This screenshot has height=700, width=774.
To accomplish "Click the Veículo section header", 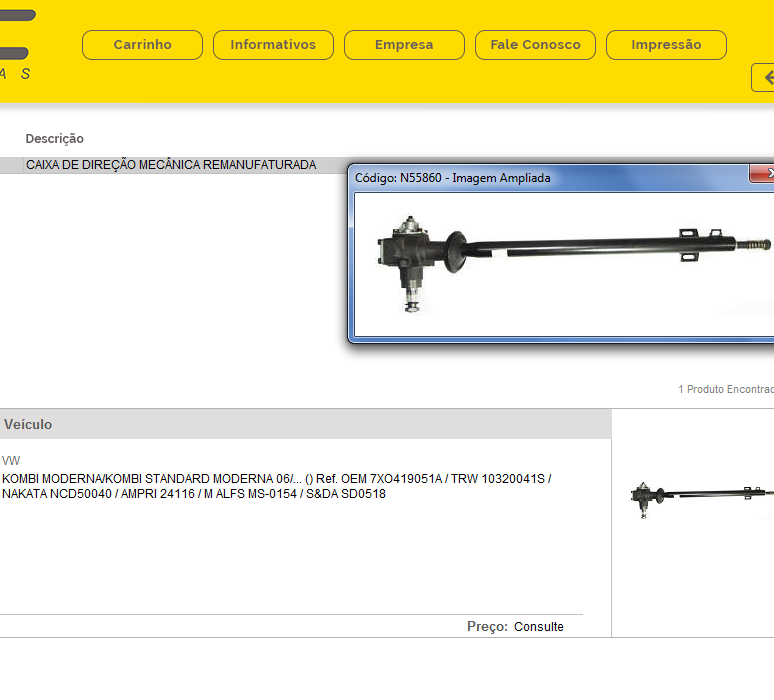I will [28, 425].
